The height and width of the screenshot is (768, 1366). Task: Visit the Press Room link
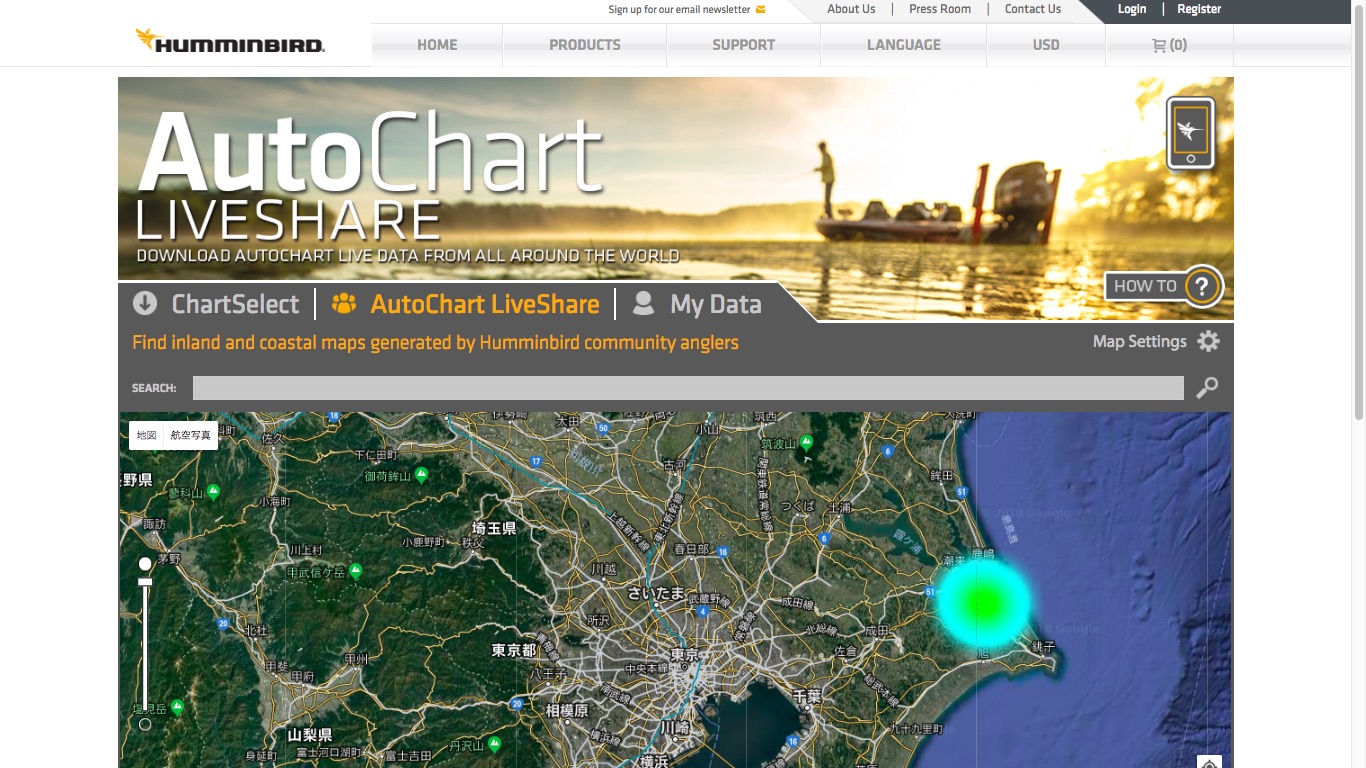940,9
